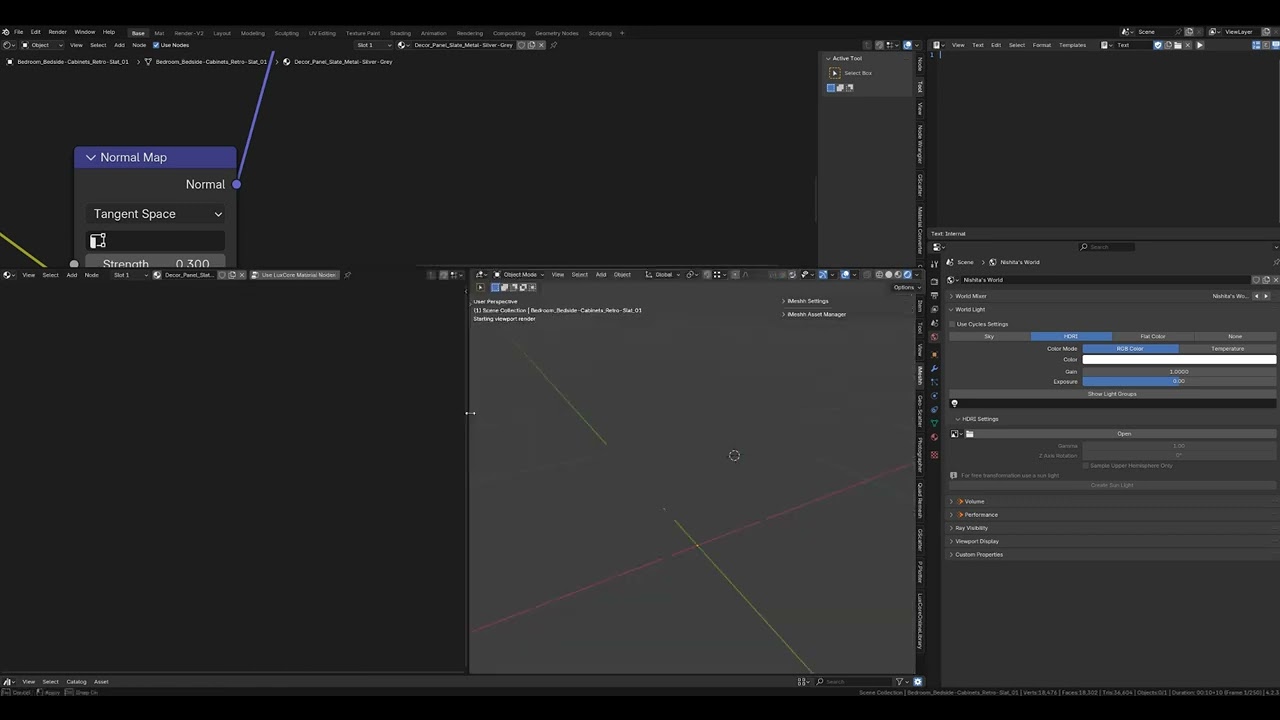Open the Modifiers properties wrench tab
This screenshot has height=720, width=1280.
(935, 369)
